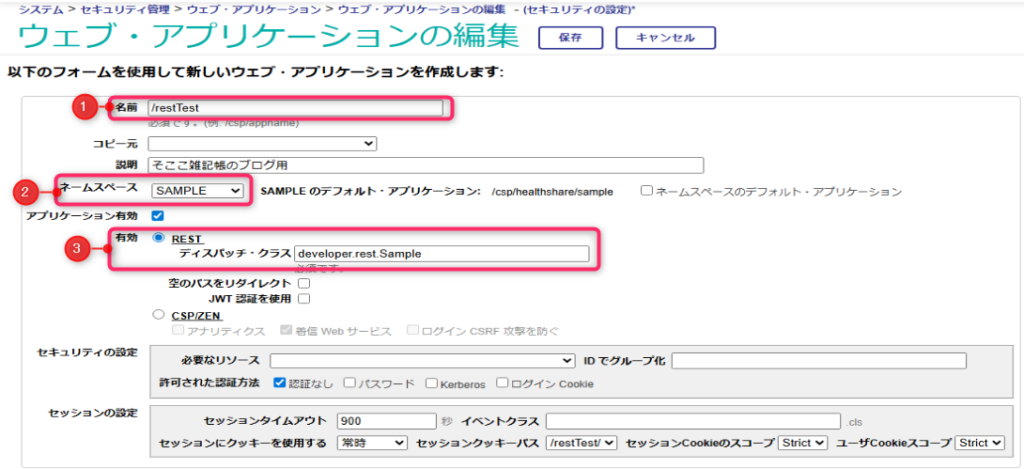Click the red number 1 annotation marker

[86, 107]
